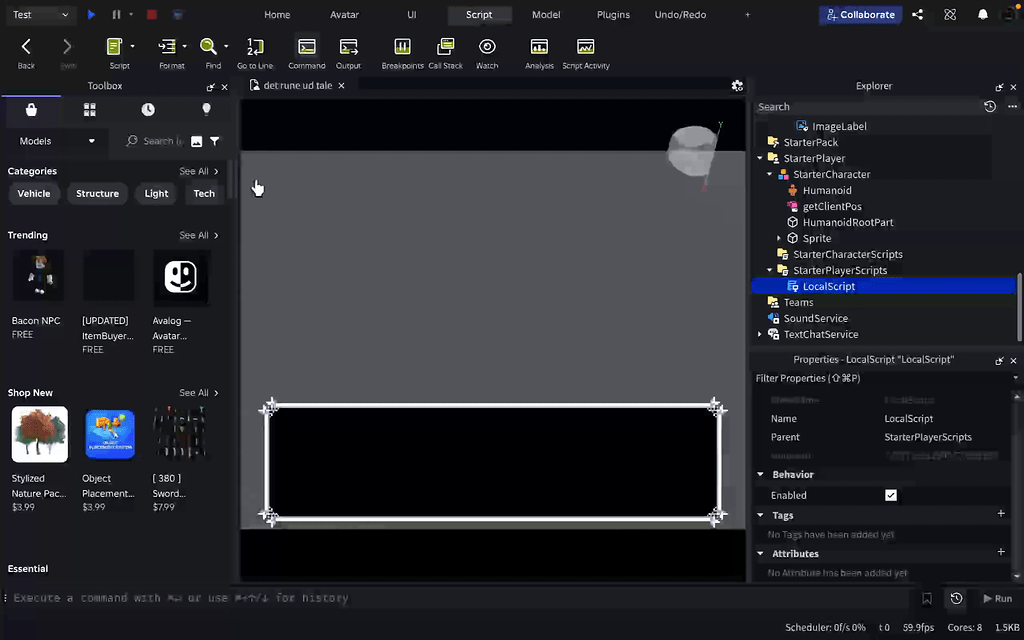The height and width of the screenshot is (640, 1024).
Task: Collapse the Behavior properties section
Action: (x=760, y=475)
